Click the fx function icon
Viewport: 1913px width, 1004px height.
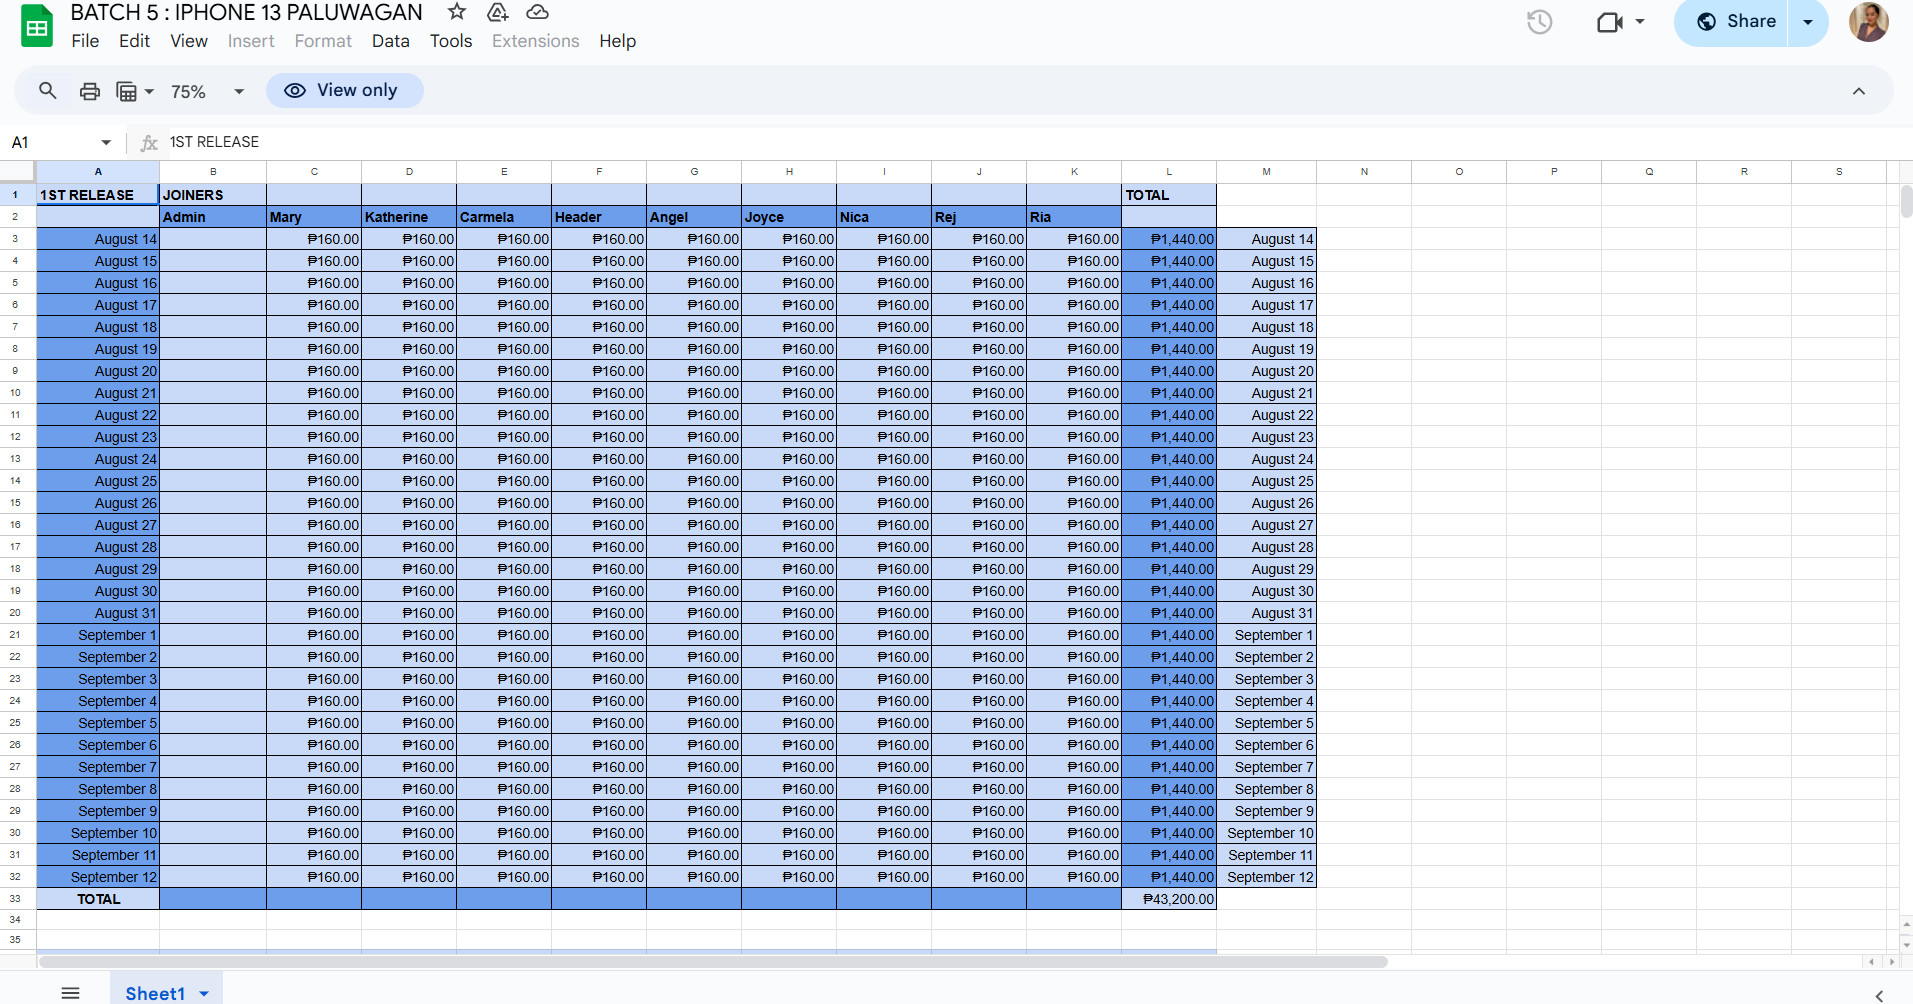click(x=149, y=143)
